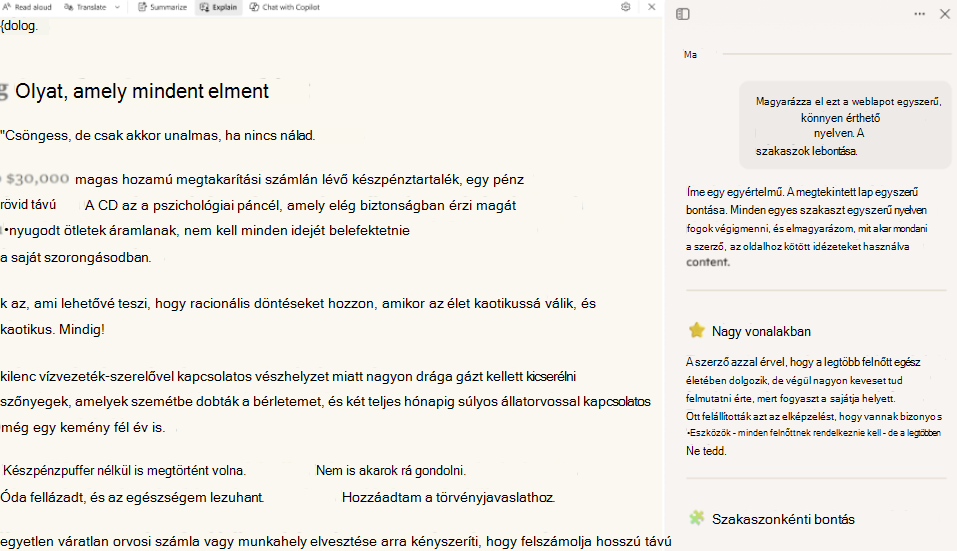Click the 'Ma' date label
Screen dimensions: 957x551
pyautogui.click(x=690, y=54)
